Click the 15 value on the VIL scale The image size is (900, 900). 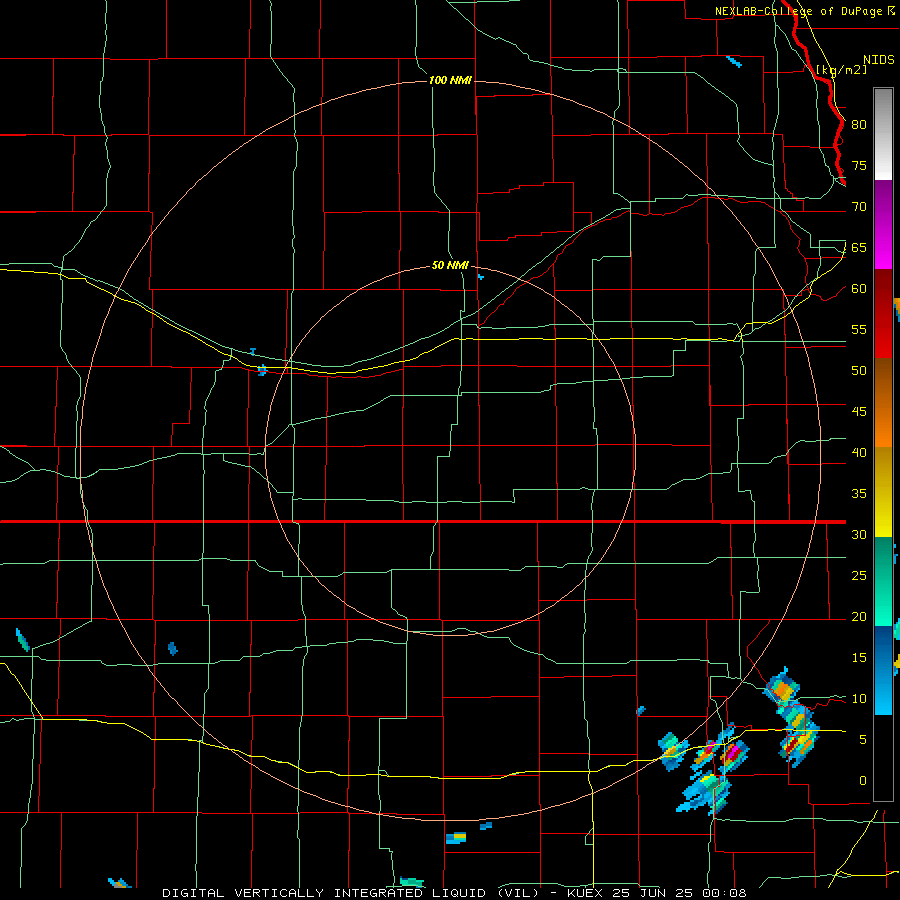pyautogui.click(x=859, y=658)
